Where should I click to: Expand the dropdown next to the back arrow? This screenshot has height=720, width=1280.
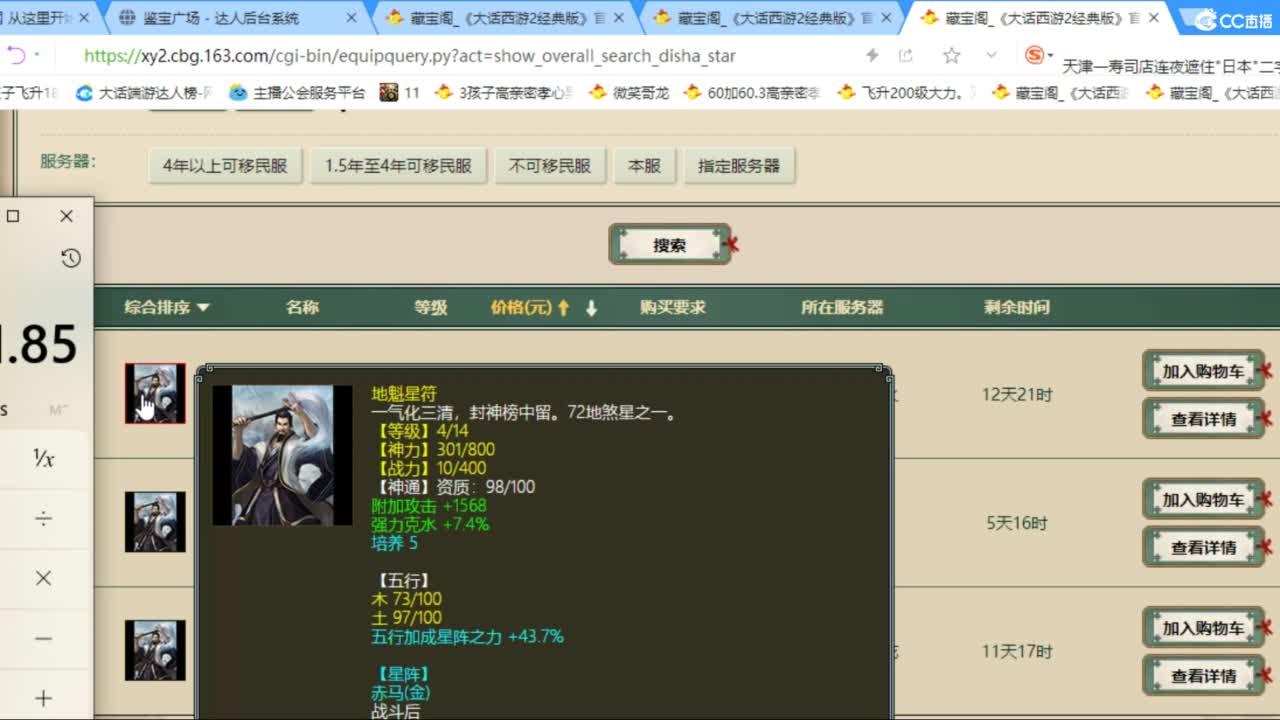tap(38, 55)
